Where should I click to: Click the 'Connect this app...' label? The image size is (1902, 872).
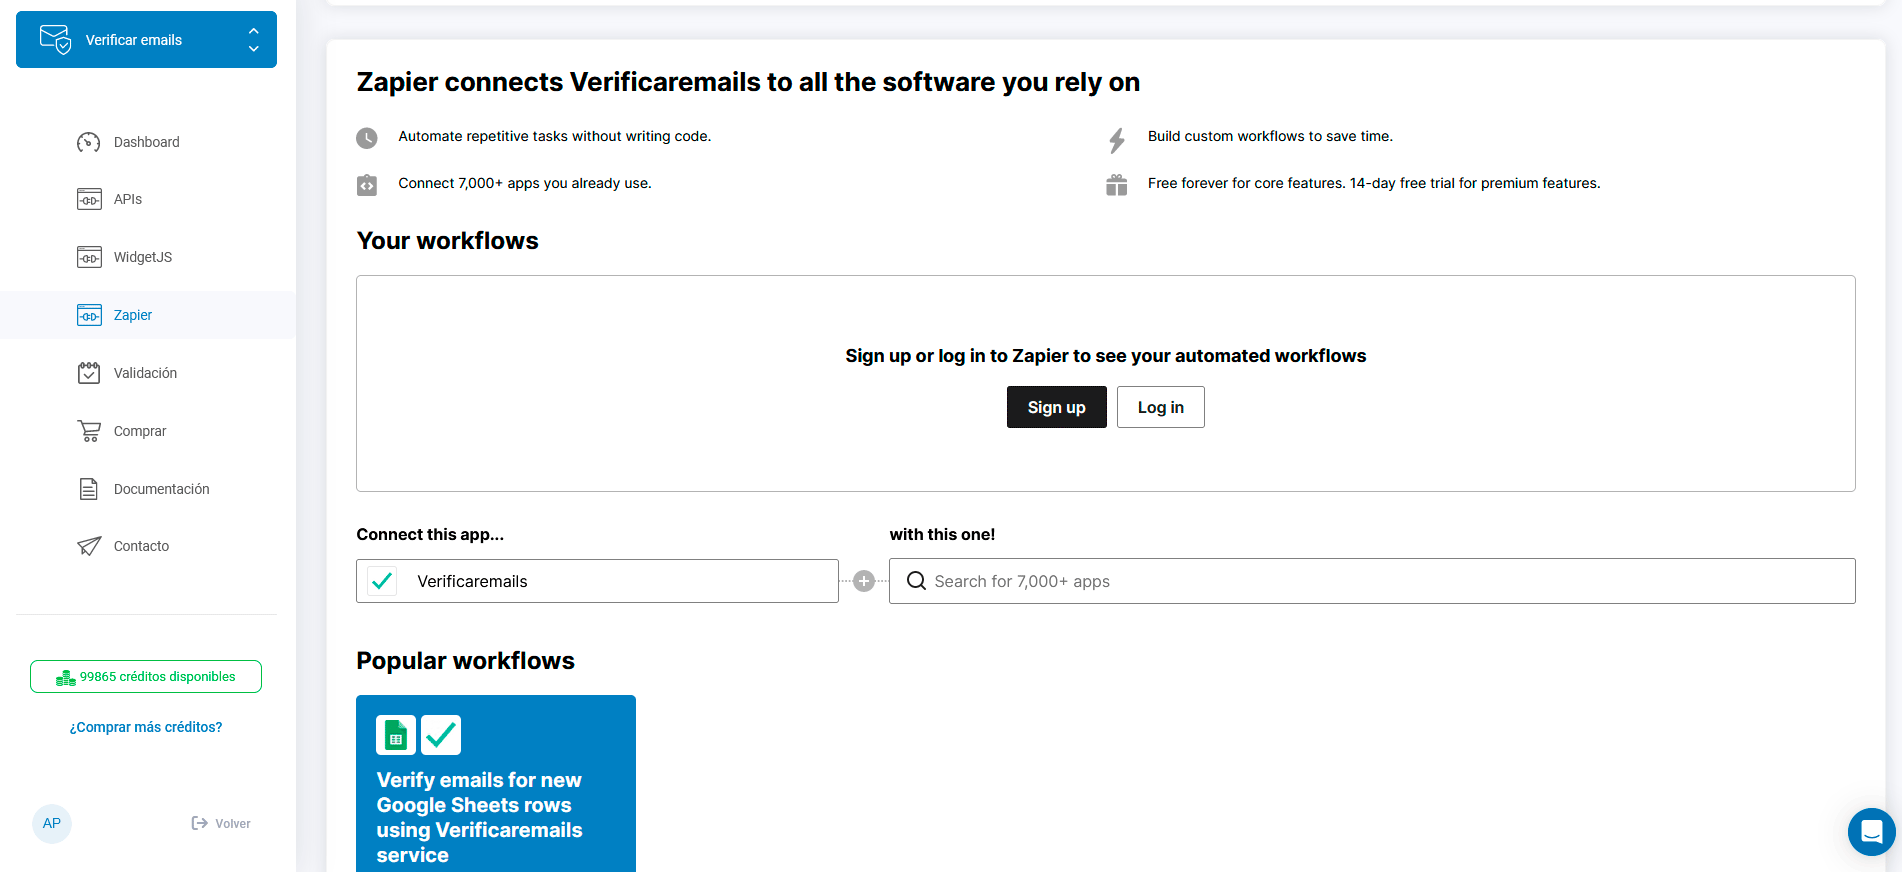click(x=430, y=534)
